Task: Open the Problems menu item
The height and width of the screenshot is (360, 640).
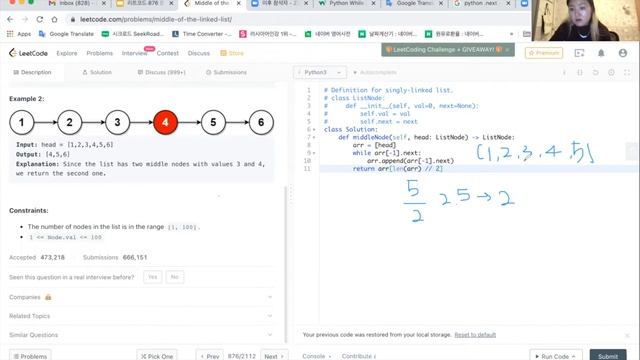Action: point(100,53)
